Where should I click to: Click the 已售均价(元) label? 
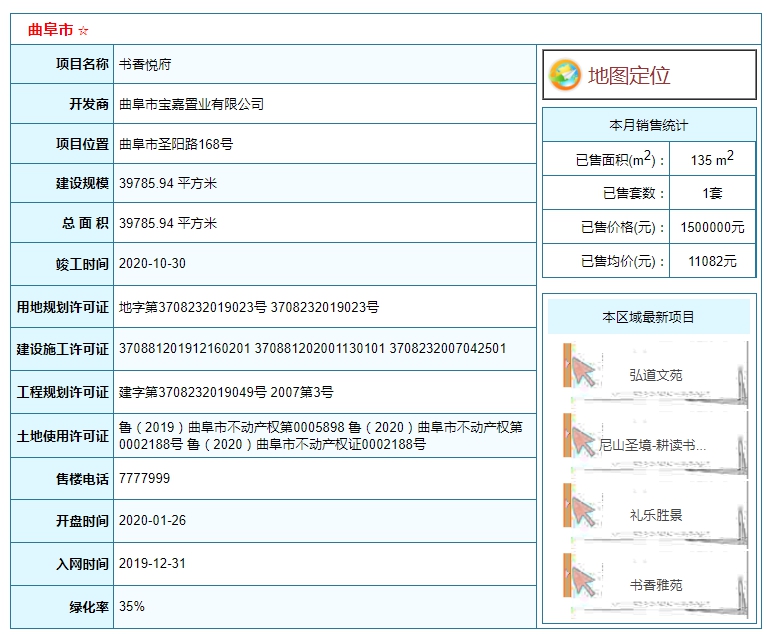(x=623, y=261)
